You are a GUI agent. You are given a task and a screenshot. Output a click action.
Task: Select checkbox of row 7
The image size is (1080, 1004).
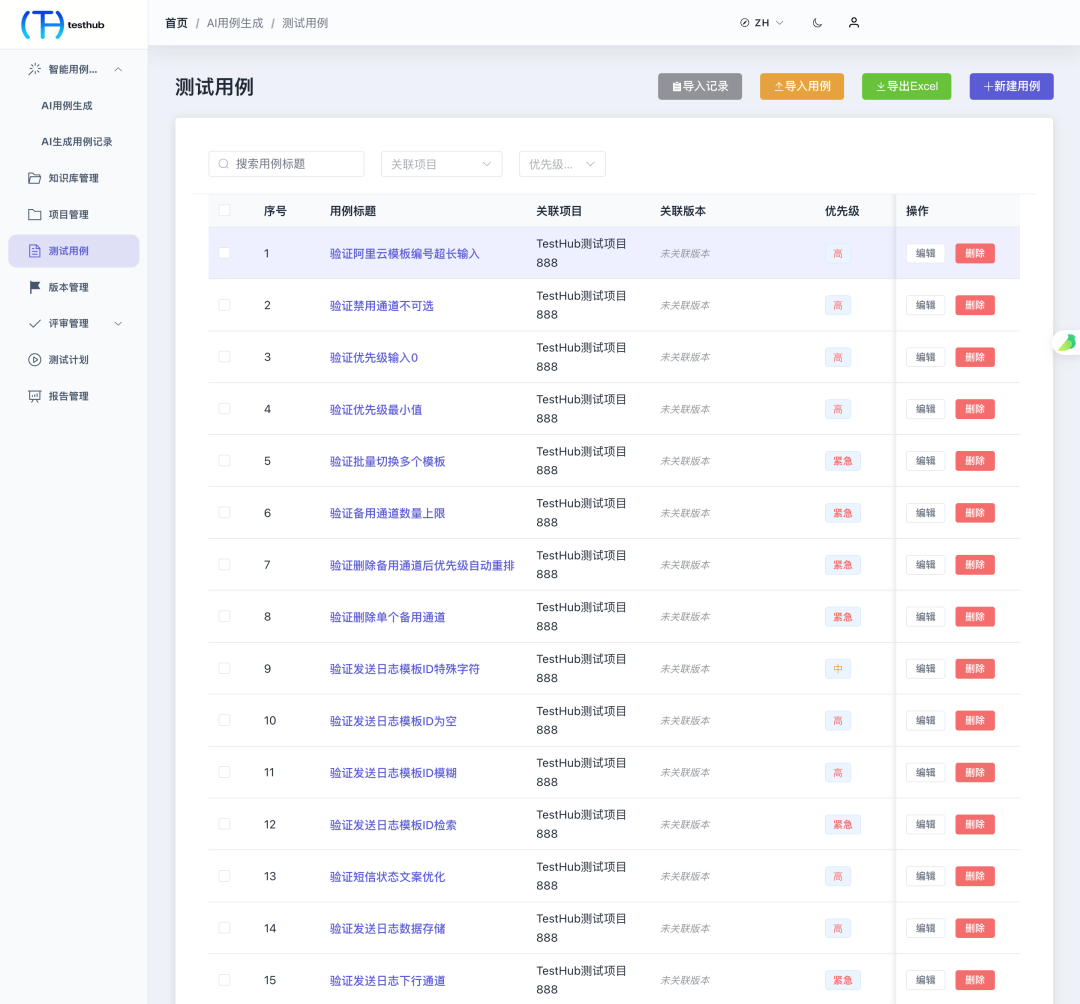[225, 565]
